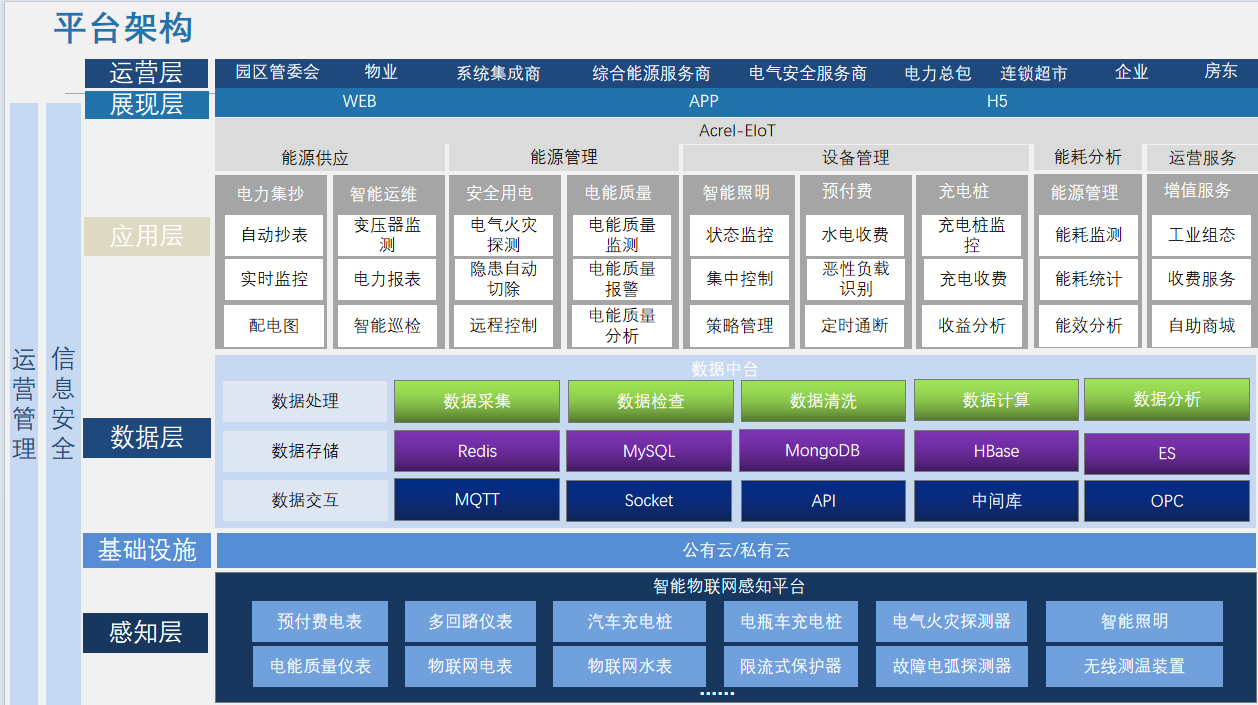Click the 电瓶车充电桩 box

[791, 621]
